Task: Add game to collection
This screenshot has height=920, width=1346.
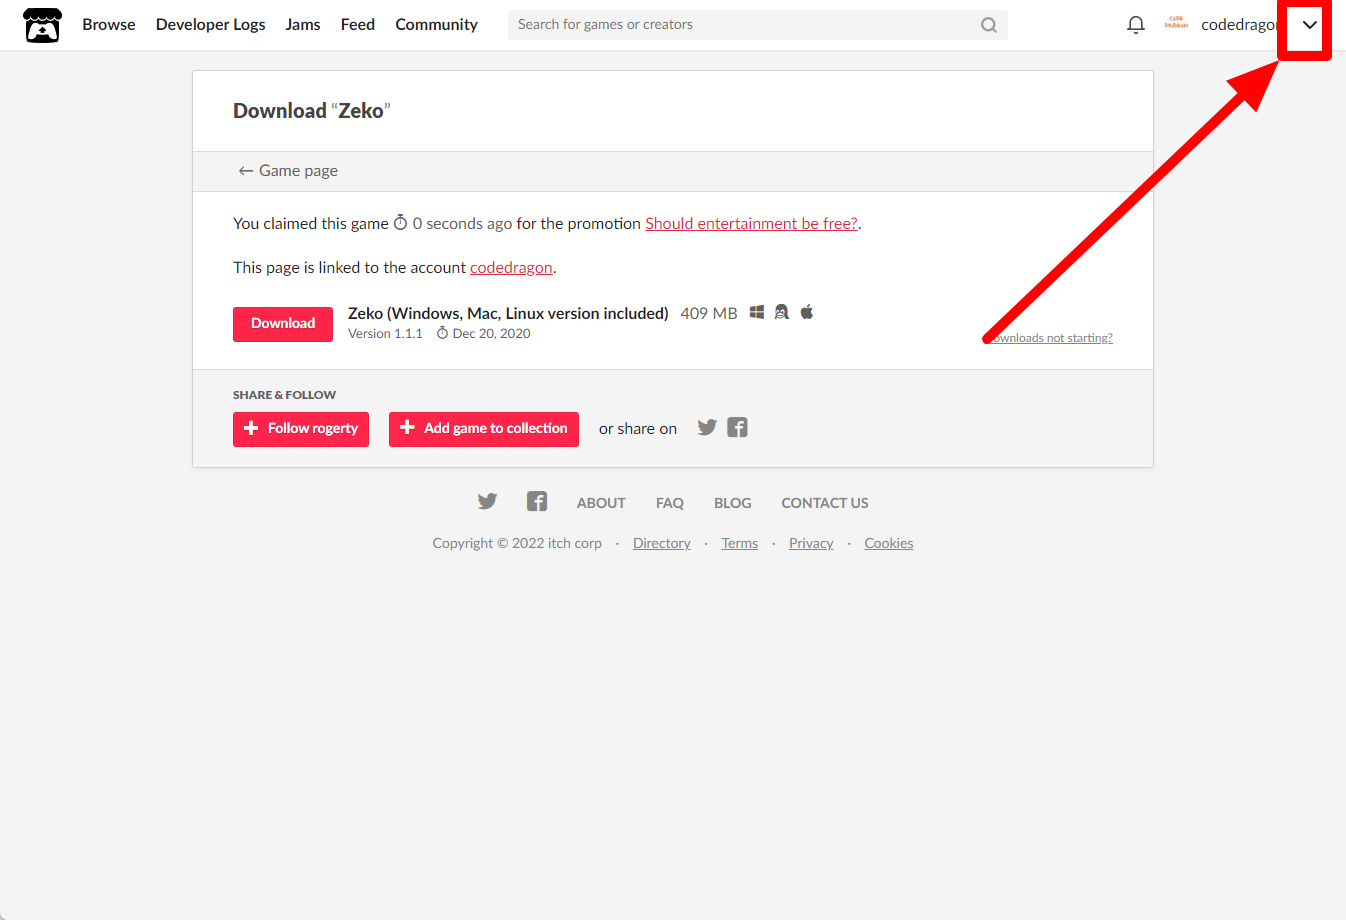Action: [x=484, y=429]
